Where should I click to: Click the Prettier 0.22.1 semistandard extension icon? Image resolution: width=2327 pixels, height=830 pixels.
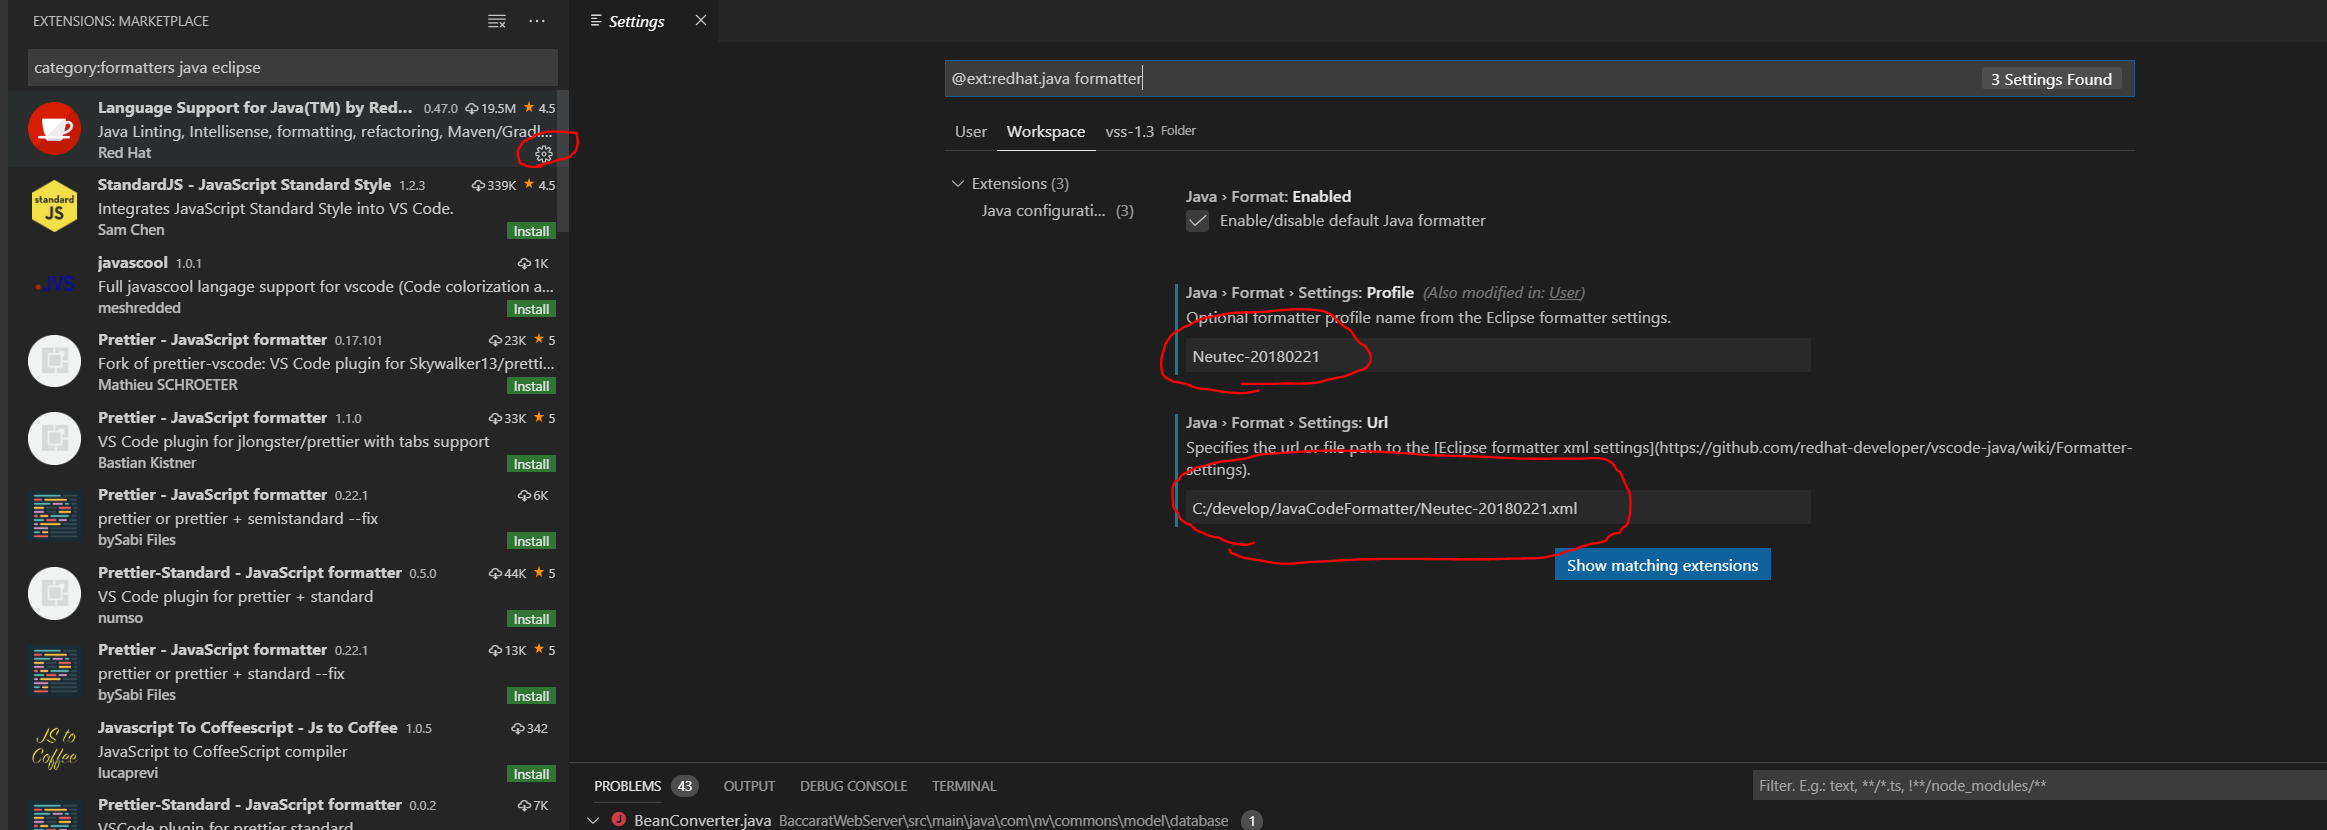[x=54, y=516]
